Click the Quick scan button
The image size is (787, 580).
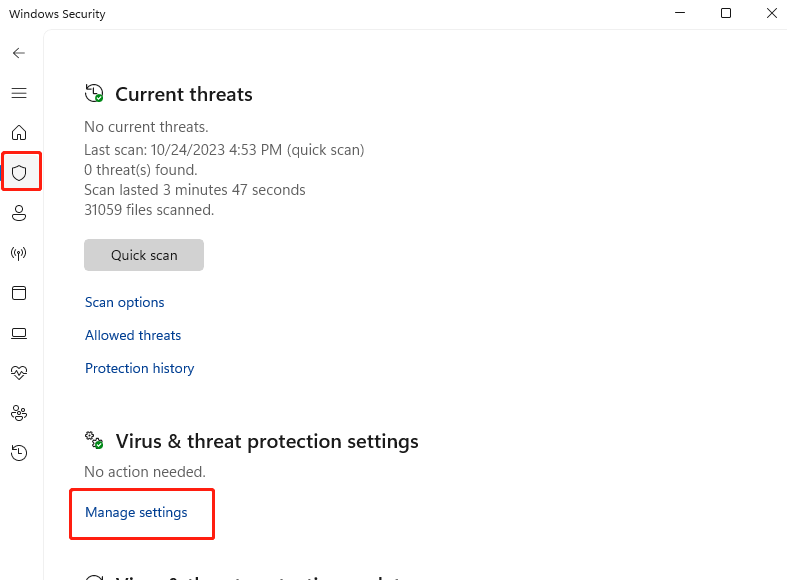click(x=144, y=255)
